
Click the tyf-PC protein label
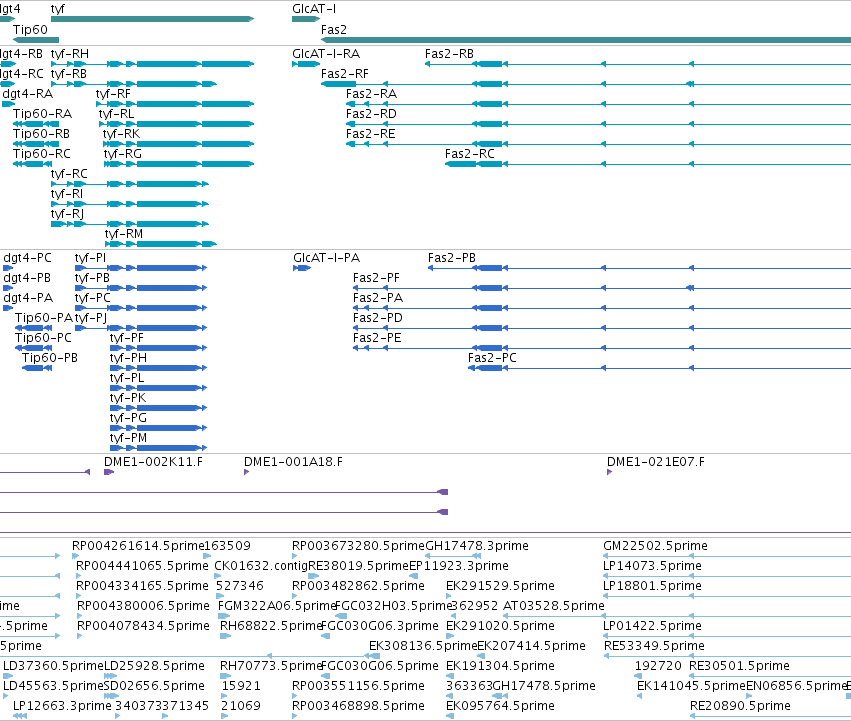93,298
